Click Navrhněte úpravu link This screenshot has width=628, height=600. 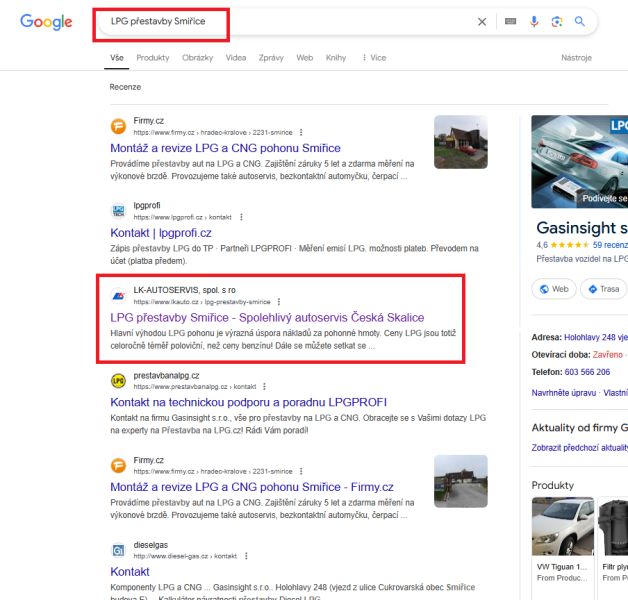pyautogui.click(x=564, y=393)
